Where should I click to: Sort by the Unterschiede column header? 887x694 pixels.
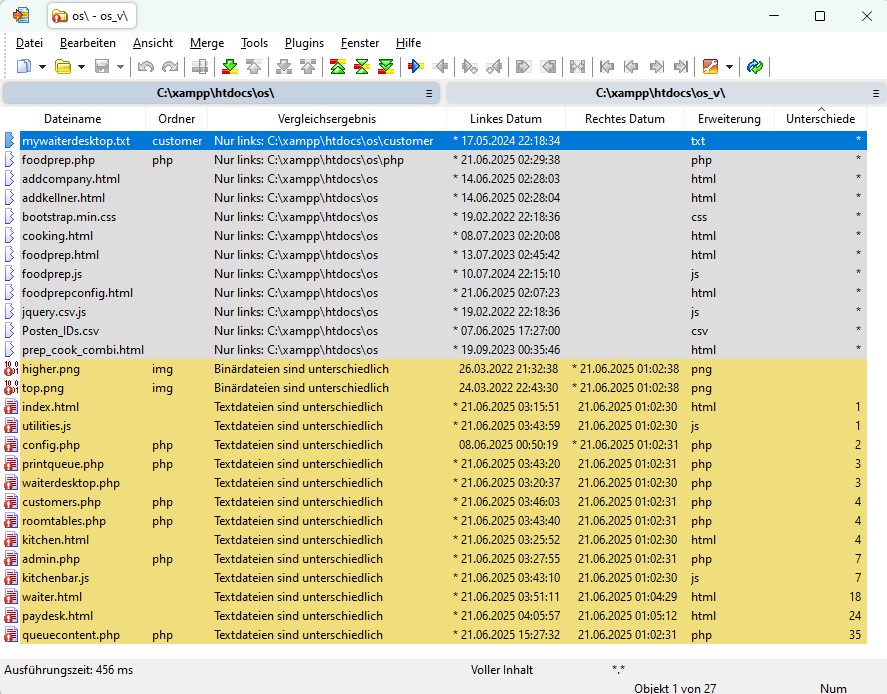820,119
